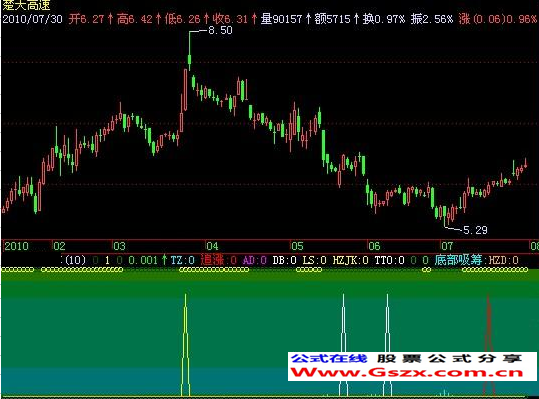Click the turnover amount 额5715 readout
539x399 pixels.
coord(332,19)
